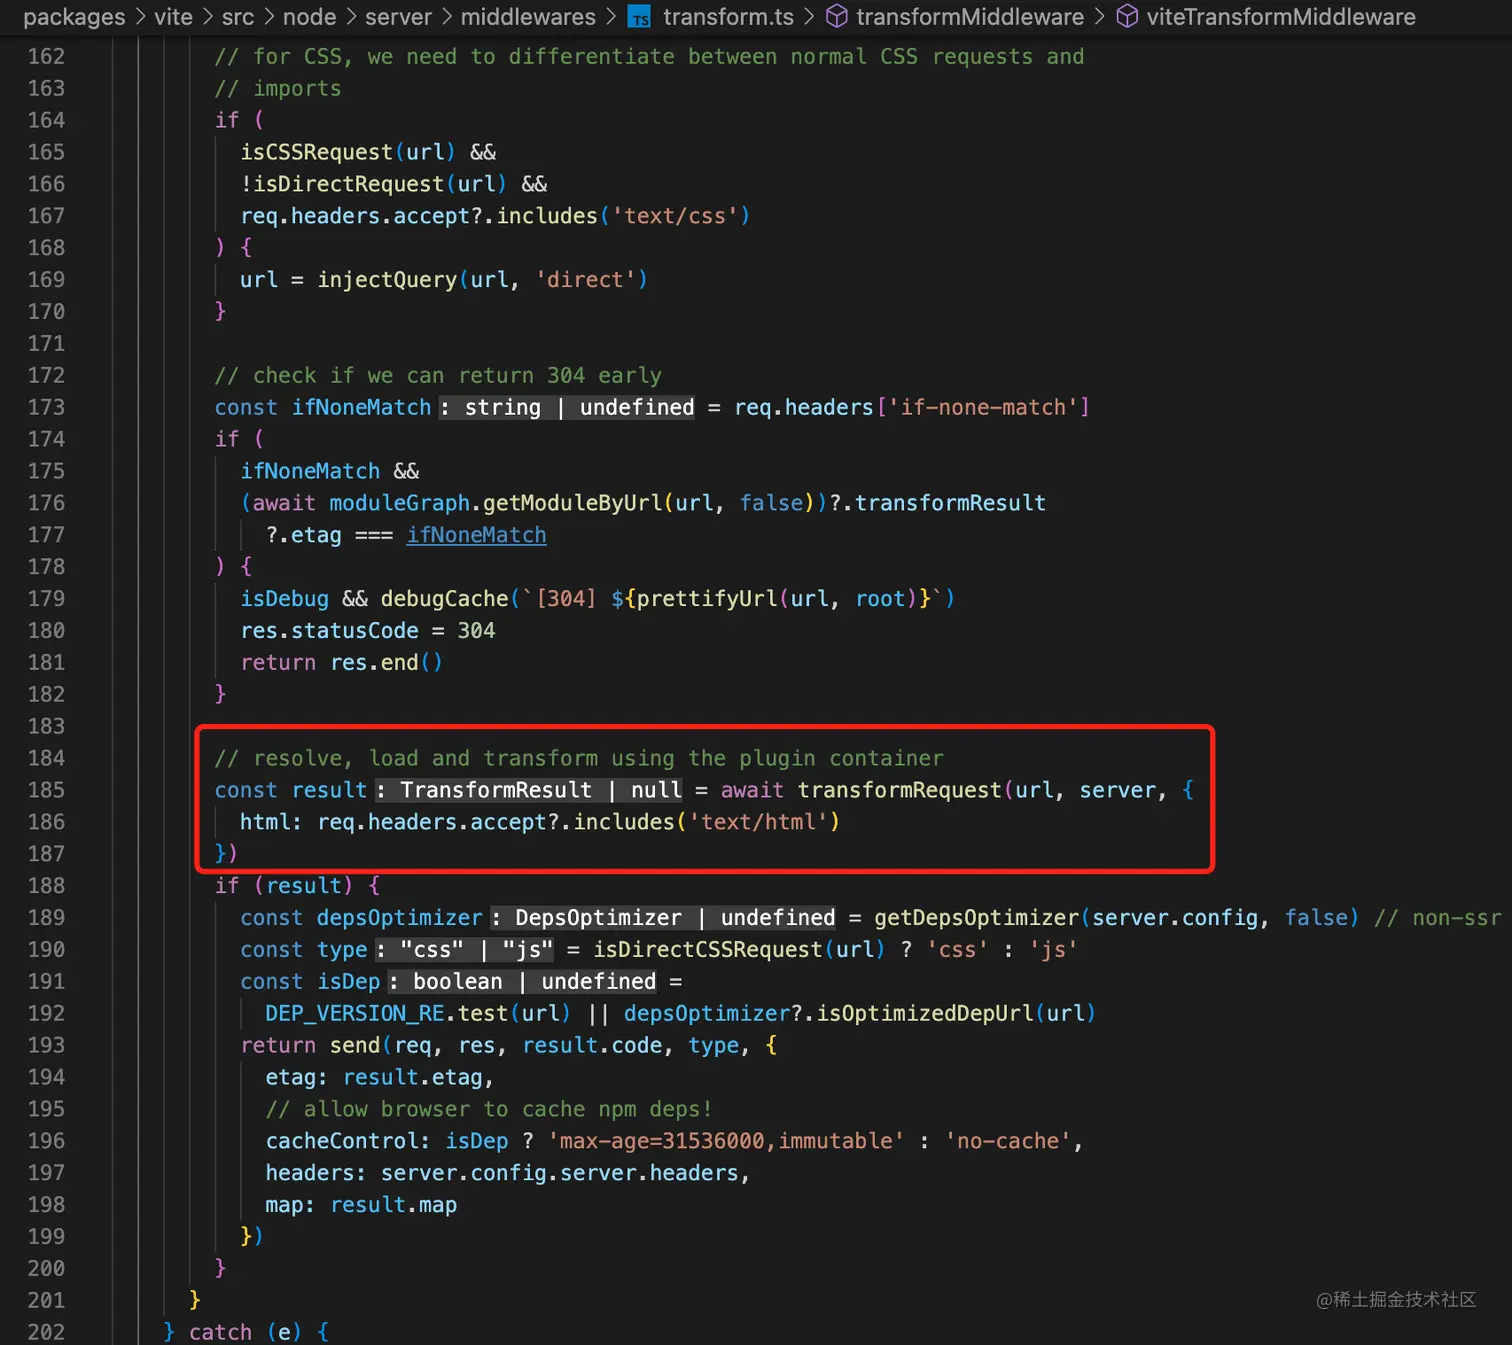1512x1345 pixels.
Task: Click the 'text/html' string literal
Action: pyautogui.click(x=758, y=822)
